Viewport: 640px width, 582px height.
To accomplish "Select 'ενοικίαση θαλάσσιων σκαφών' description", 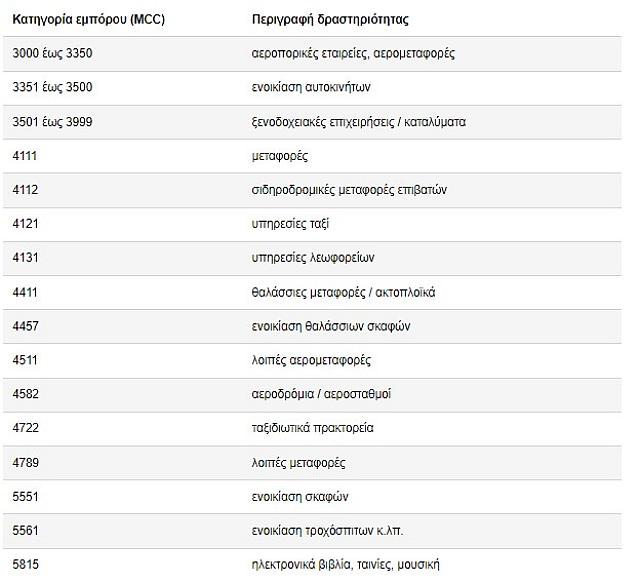I will (331, 326).
